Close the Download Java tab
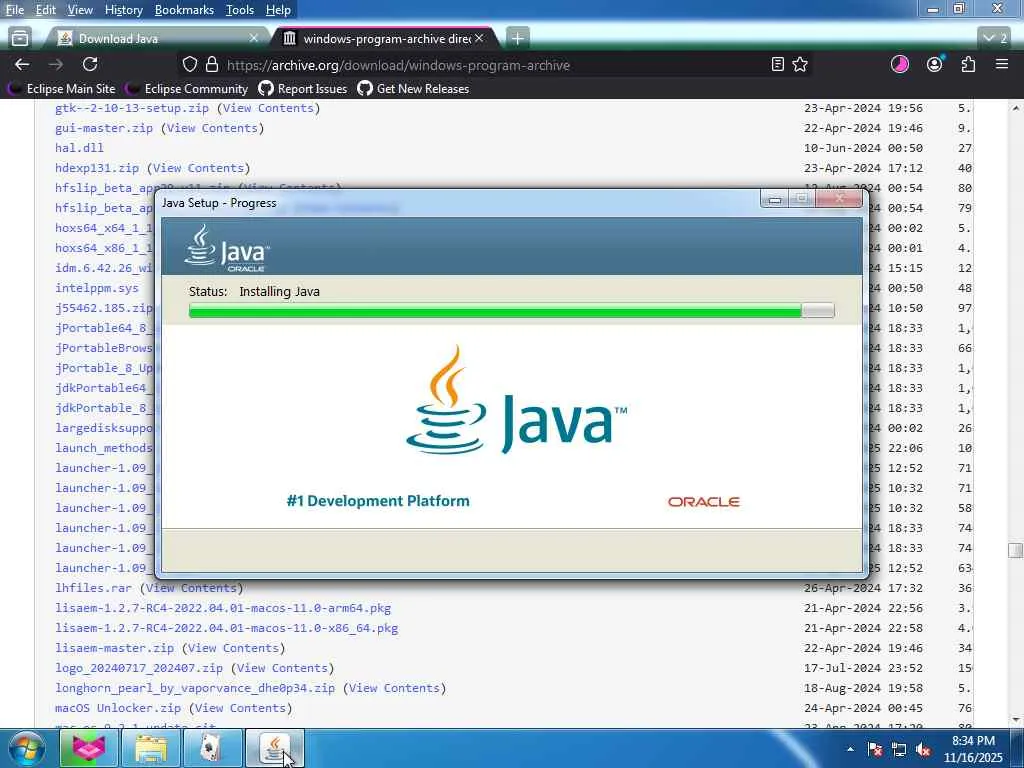1024x768 pixels. point(253,39)
